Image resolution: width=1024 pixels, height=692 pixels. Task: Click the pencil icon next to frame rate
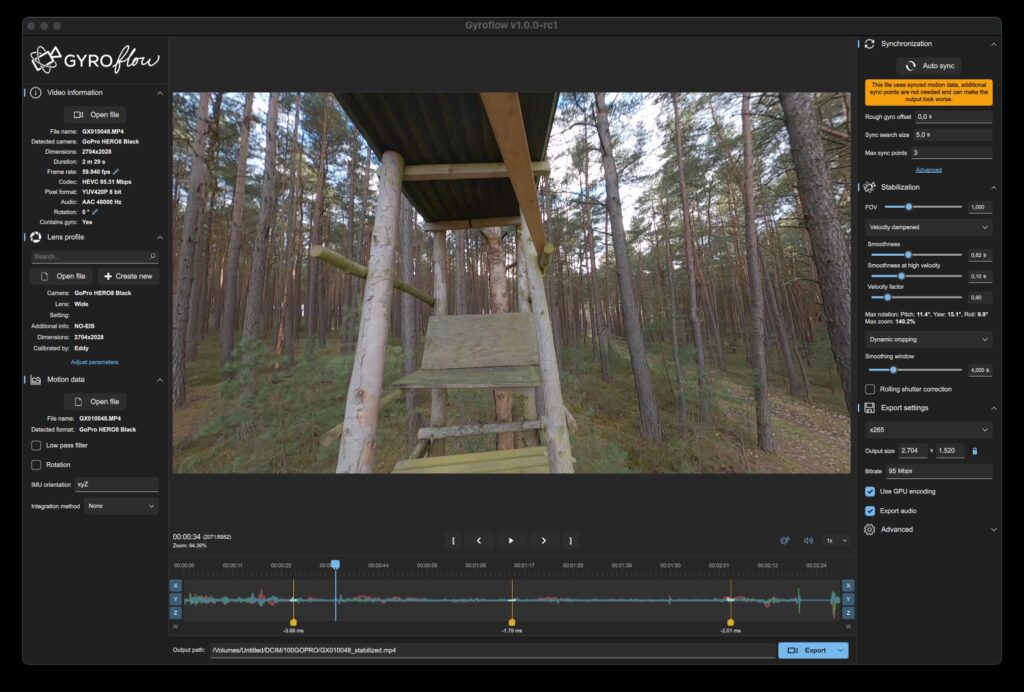116,171
